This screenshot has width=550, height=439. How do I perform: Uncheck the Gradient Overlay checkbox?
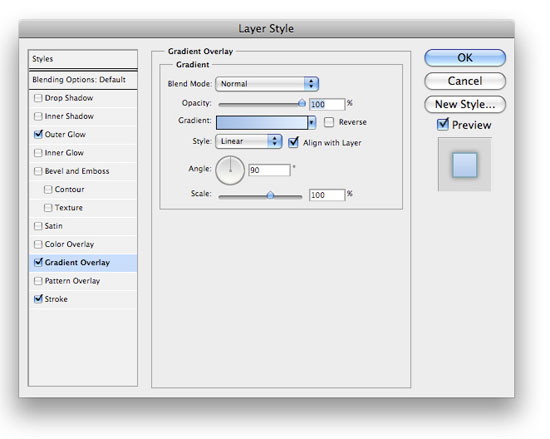(38, 262)
